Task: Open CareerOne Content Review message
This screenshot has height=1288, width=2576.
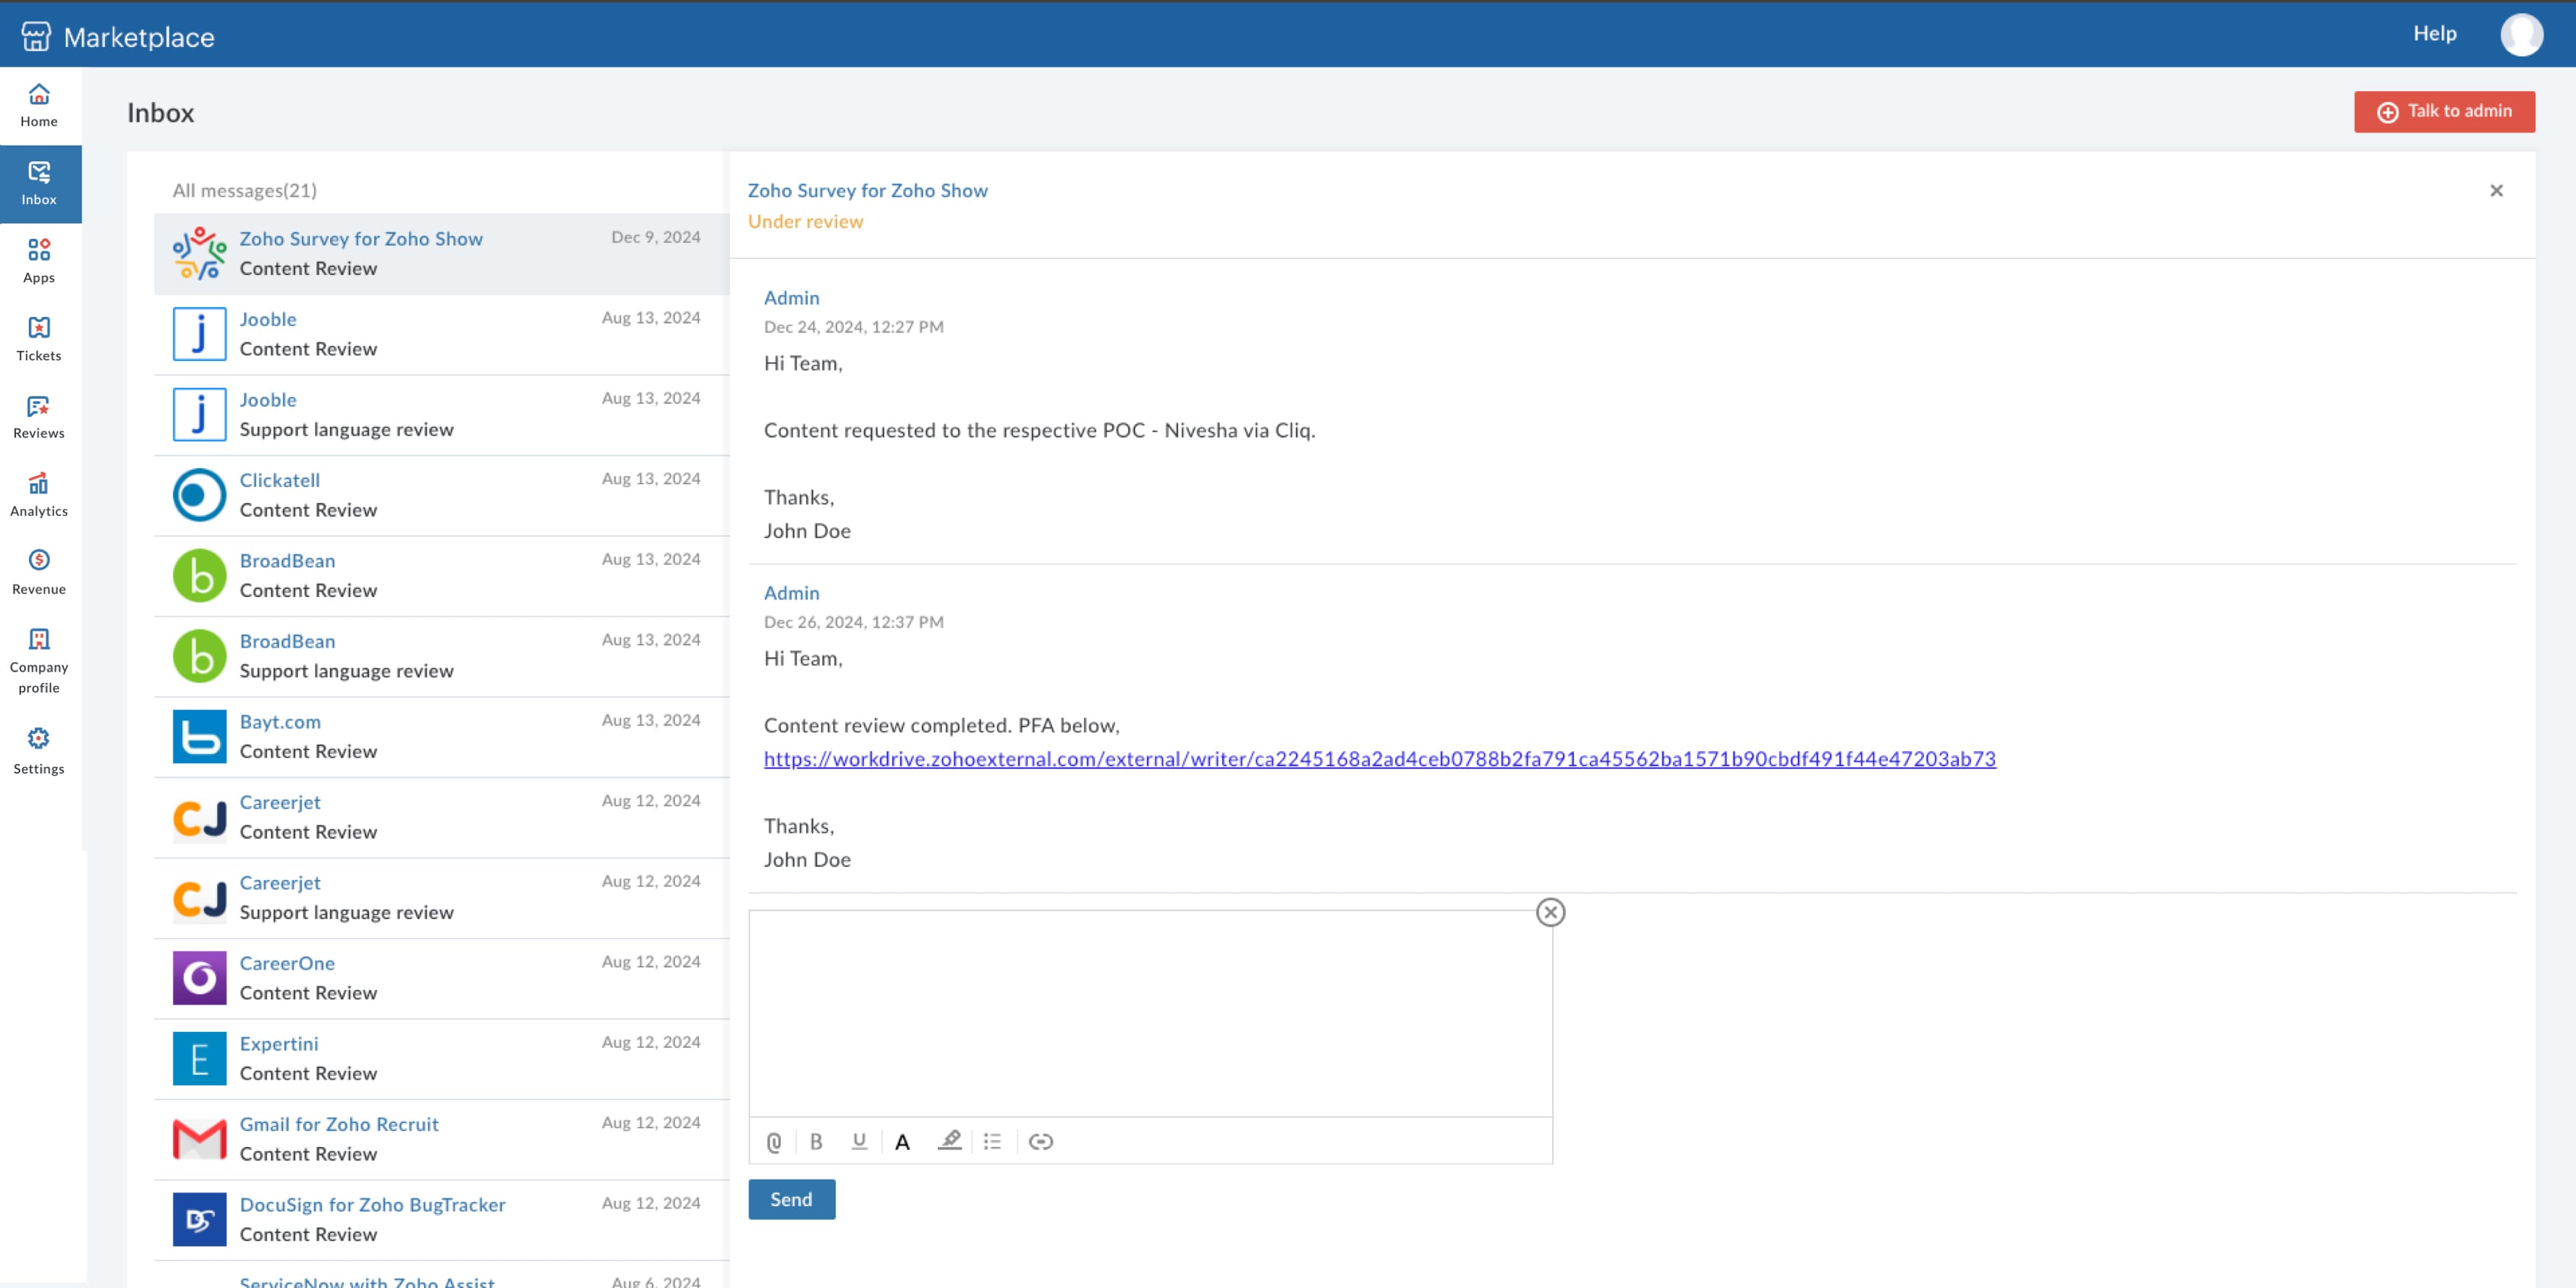Action: tap(441, 978)
